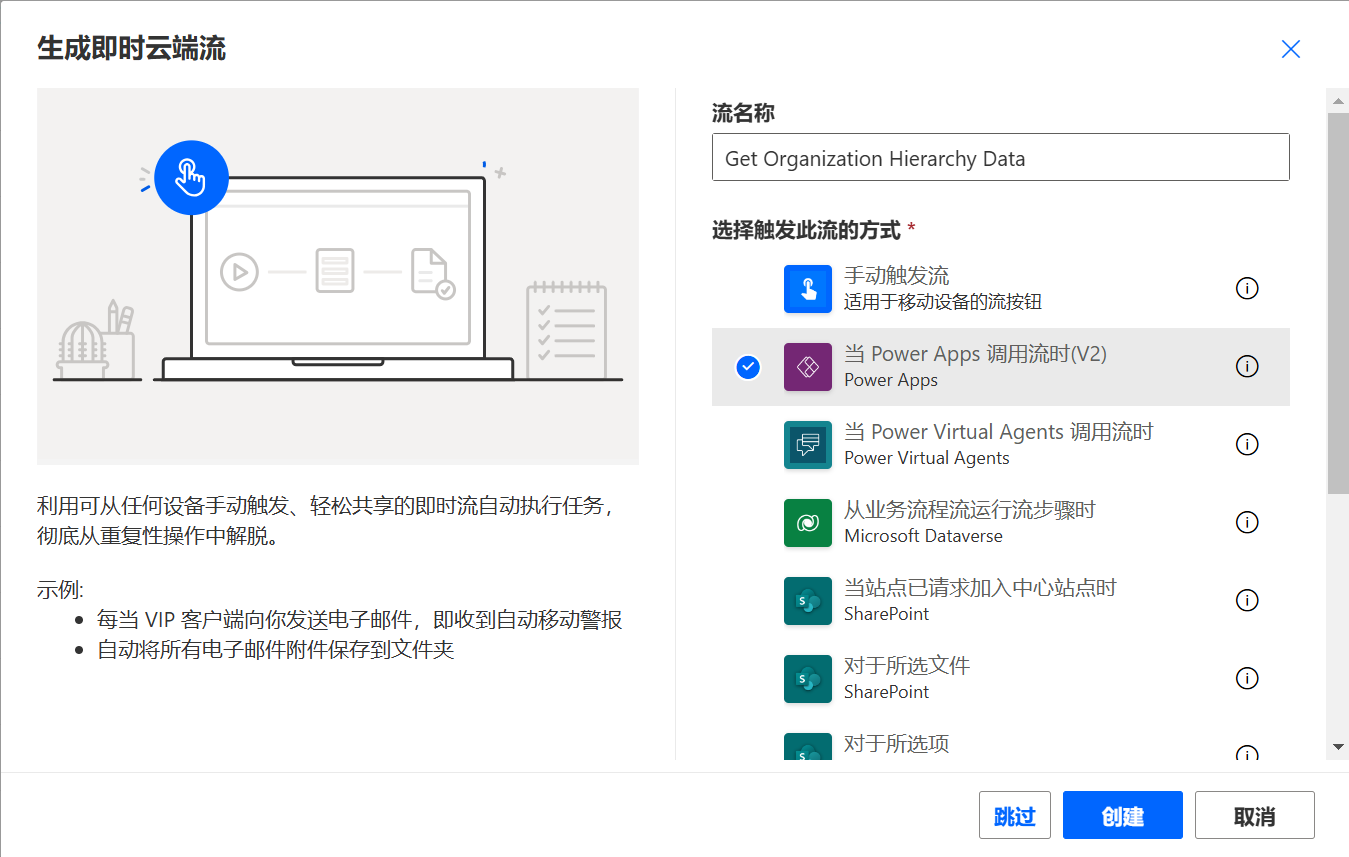Show info for 从业务流程流运行流步骤时
This screenshot has width=1349, height=857.
pos(1247,522)
